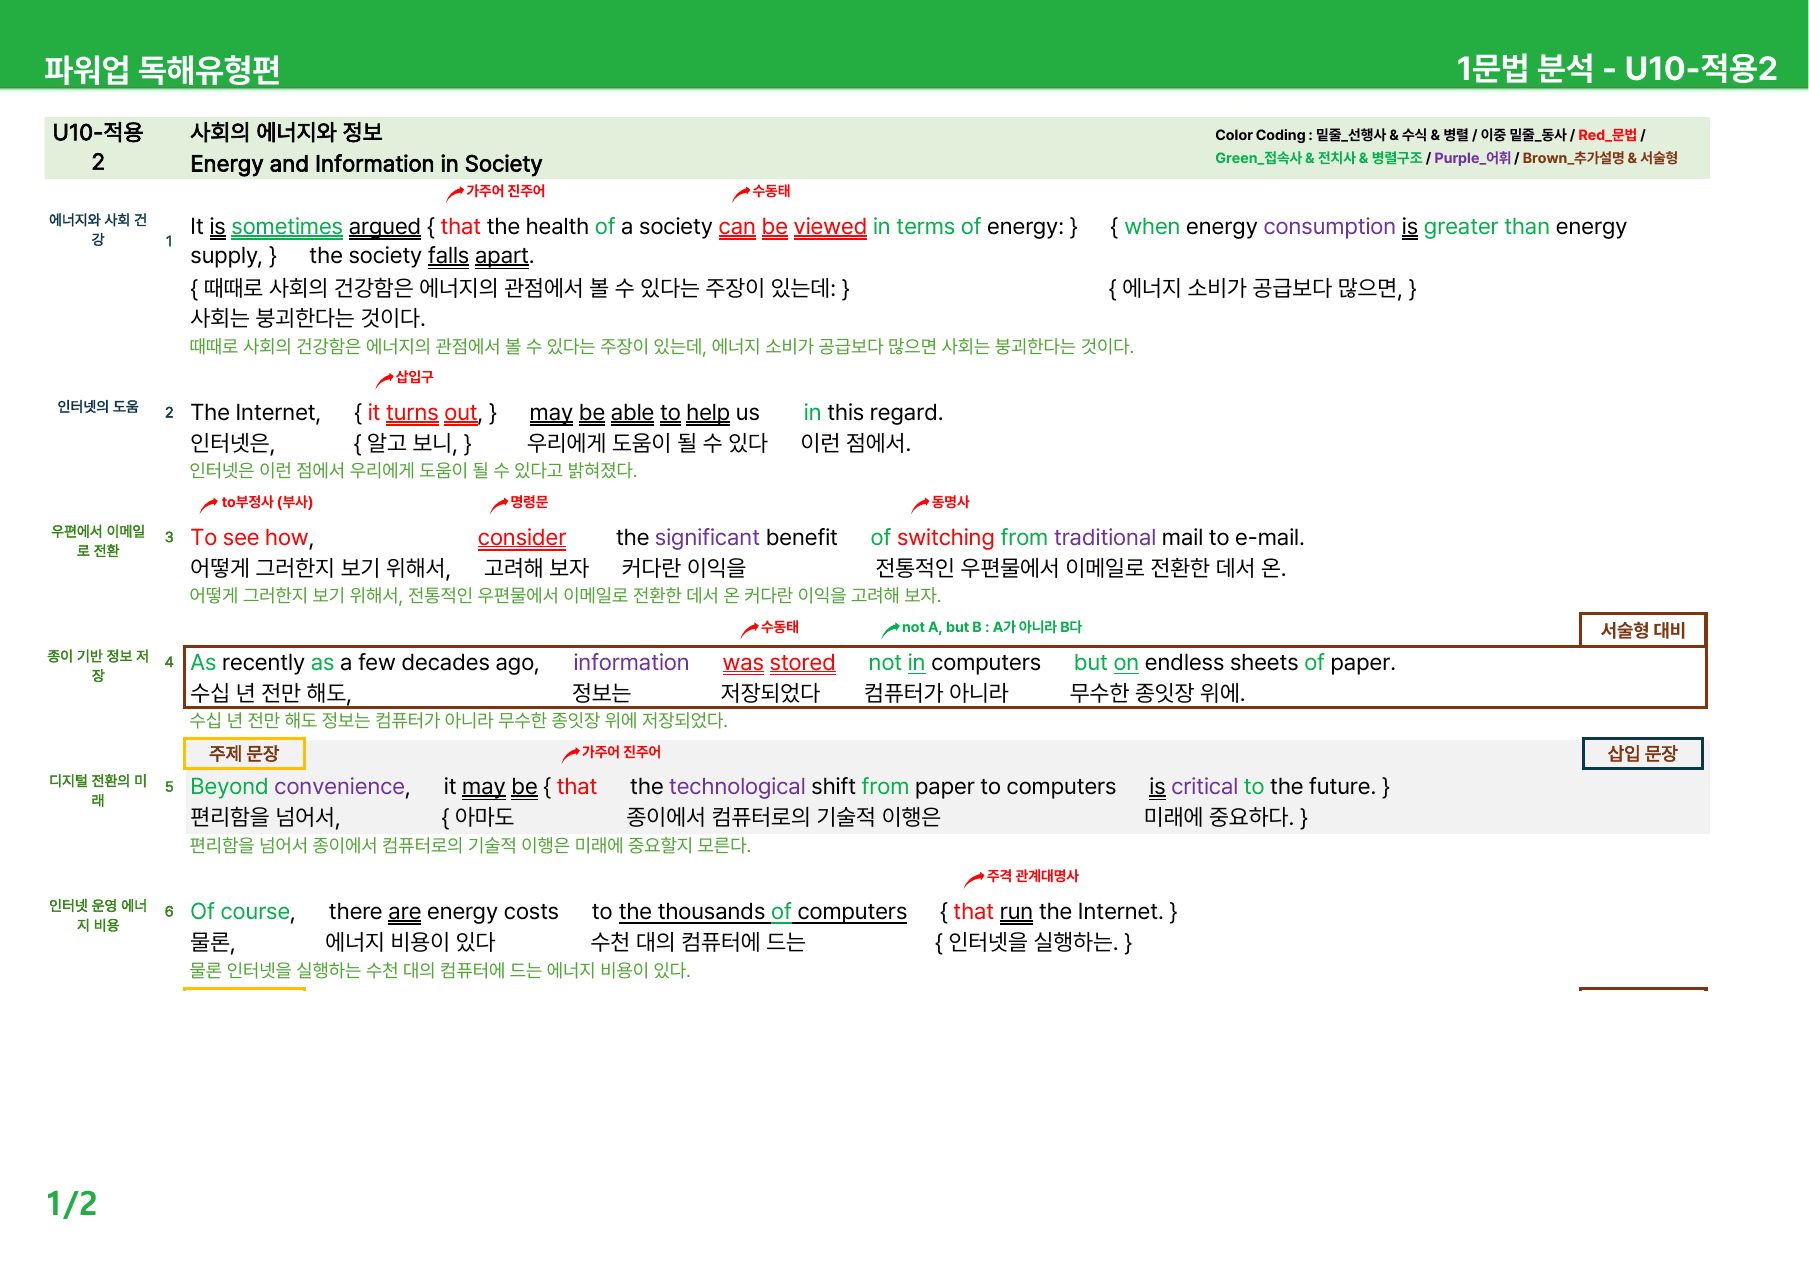Viewport: 1809px width, 1279px height.
Task: Click the red '가주어 진주어' annotation in sentence 1
Action: (505, 191)
